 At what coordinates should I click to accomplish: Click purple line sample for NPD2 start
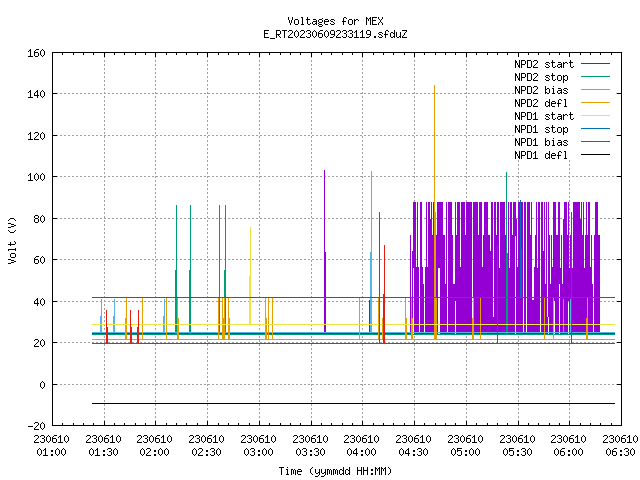pyautogui.click(x=596, y=64)
